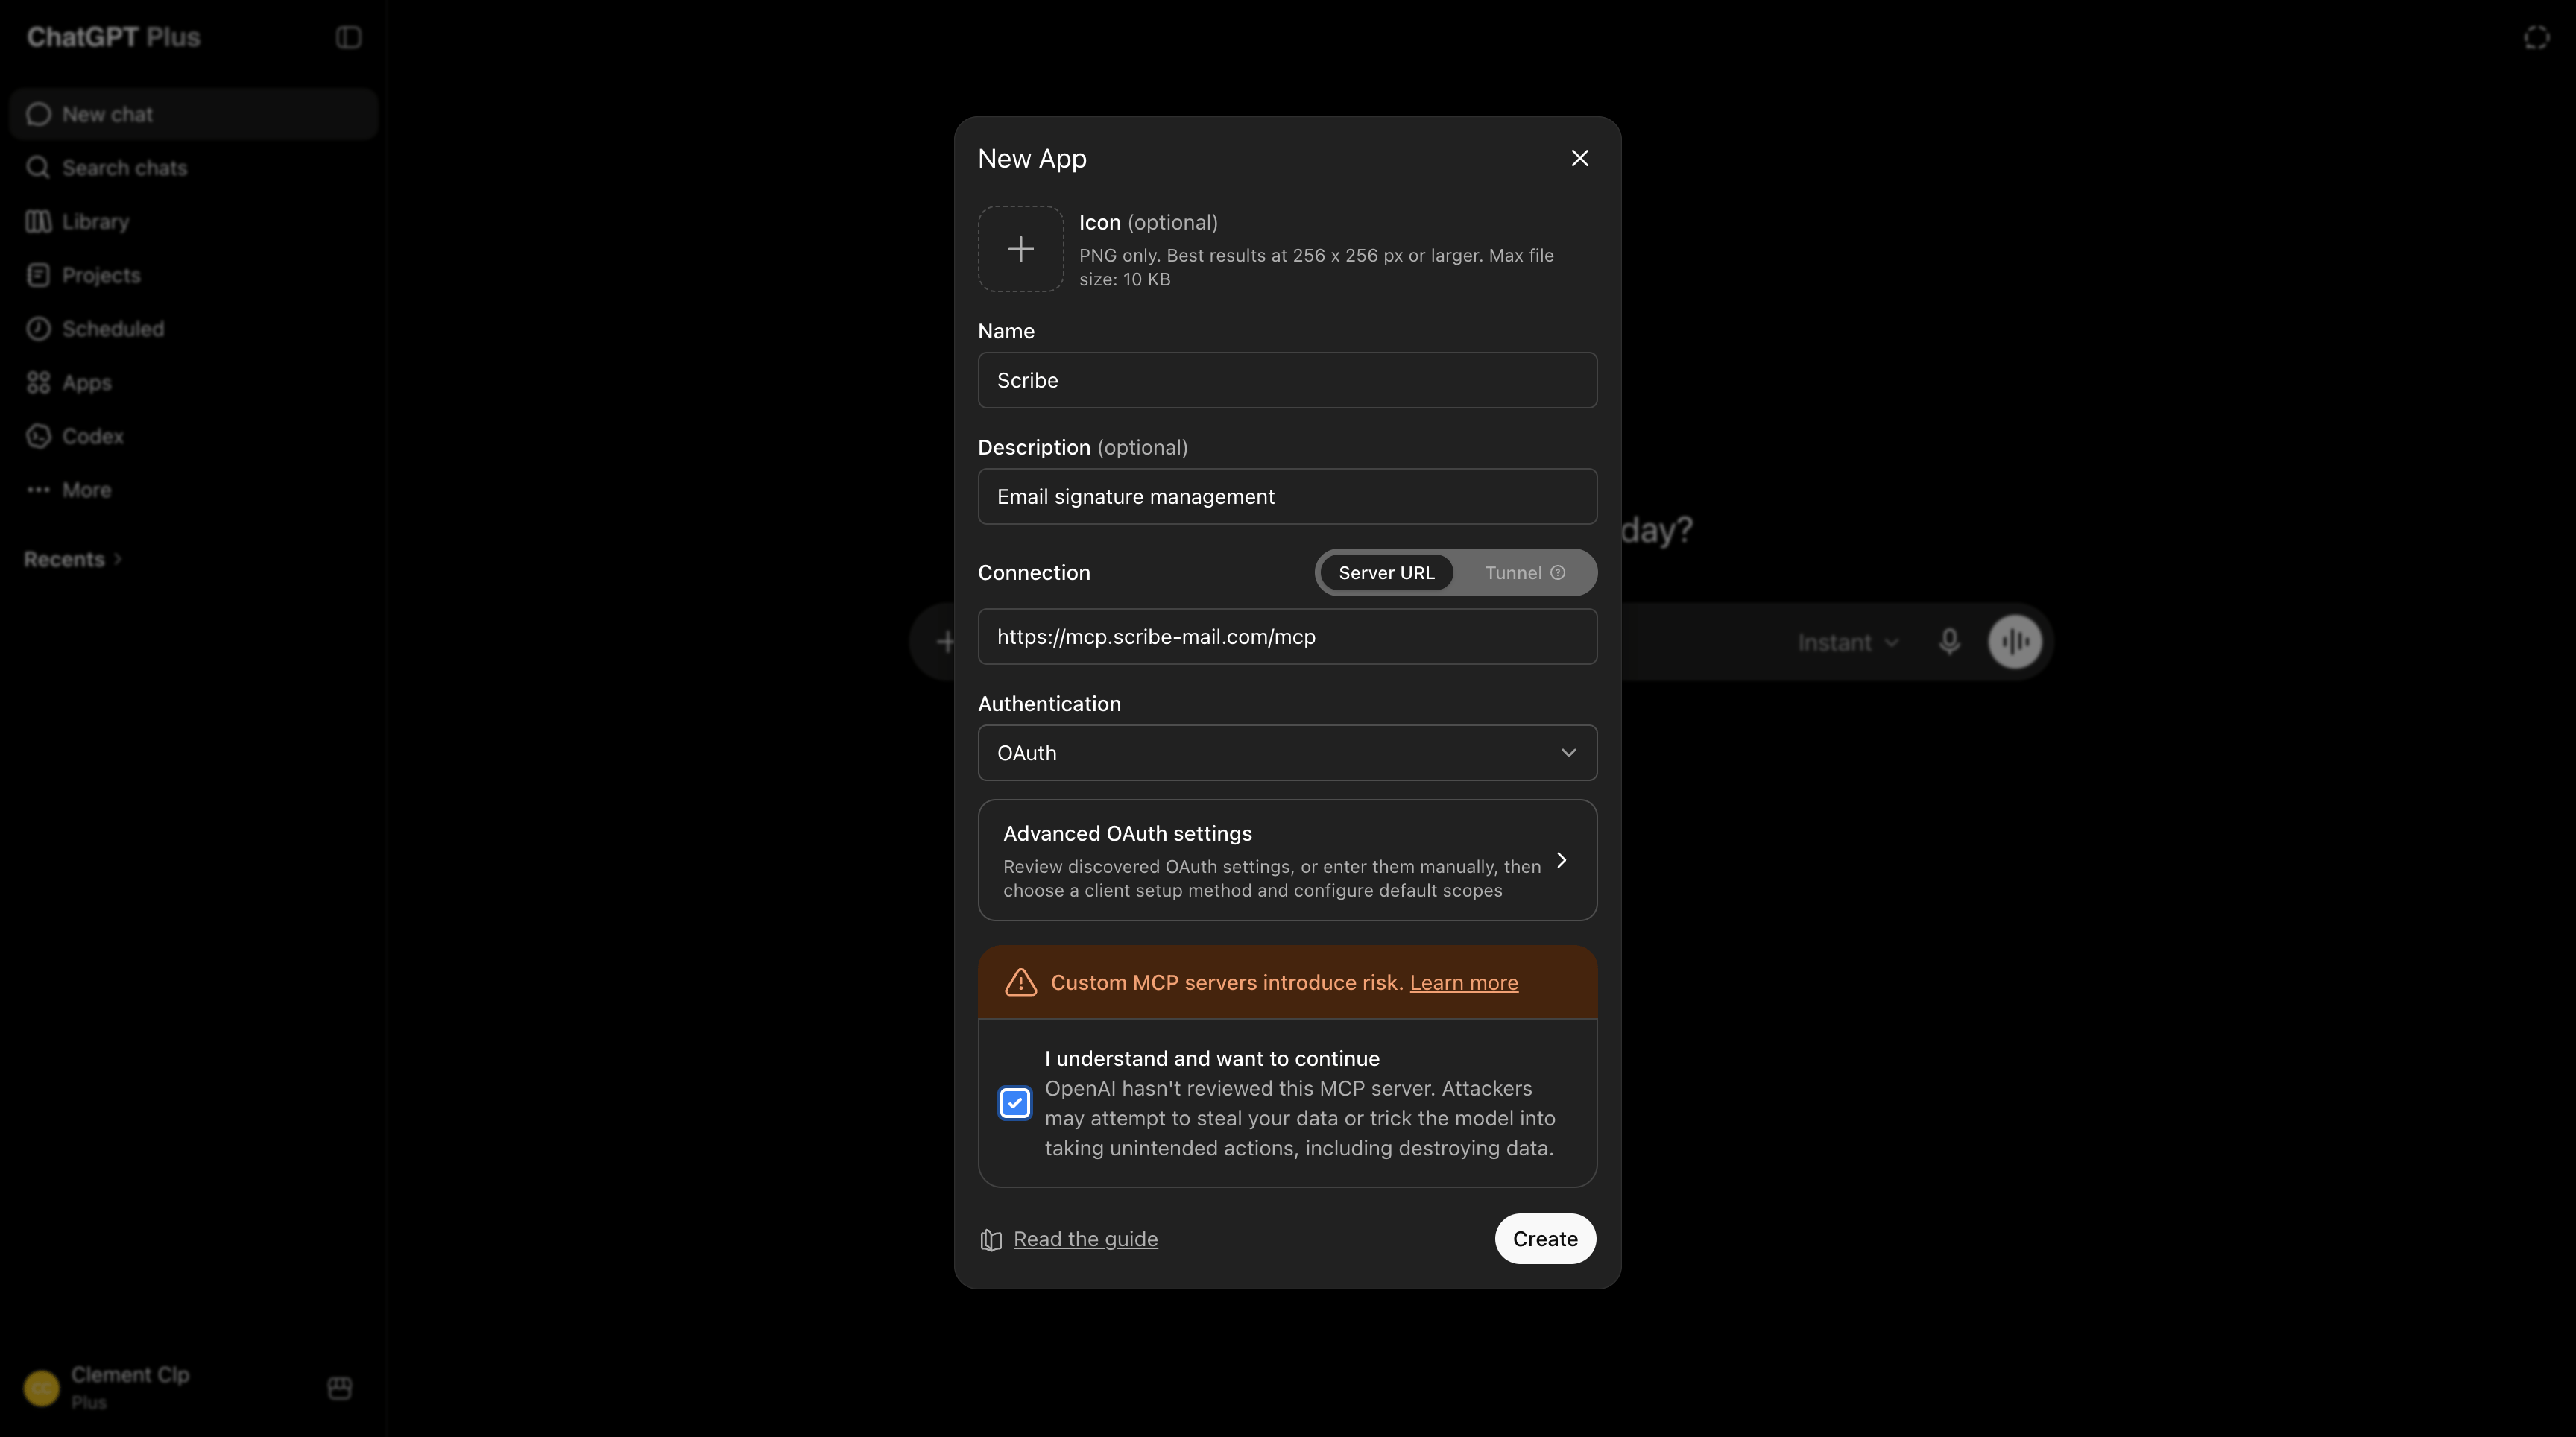
Task: Click the composer plus attach icon
Action: [945, 642]
